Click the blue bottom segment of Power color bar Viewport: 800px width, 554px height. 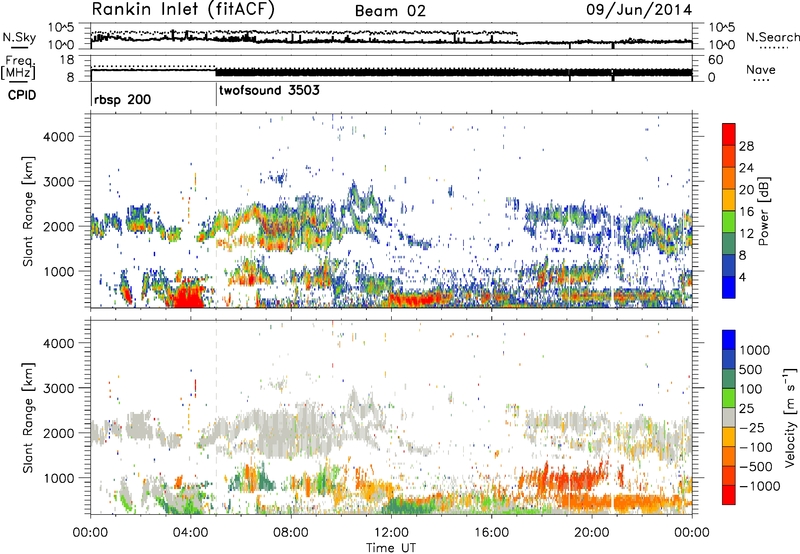(x=729, y=287)
